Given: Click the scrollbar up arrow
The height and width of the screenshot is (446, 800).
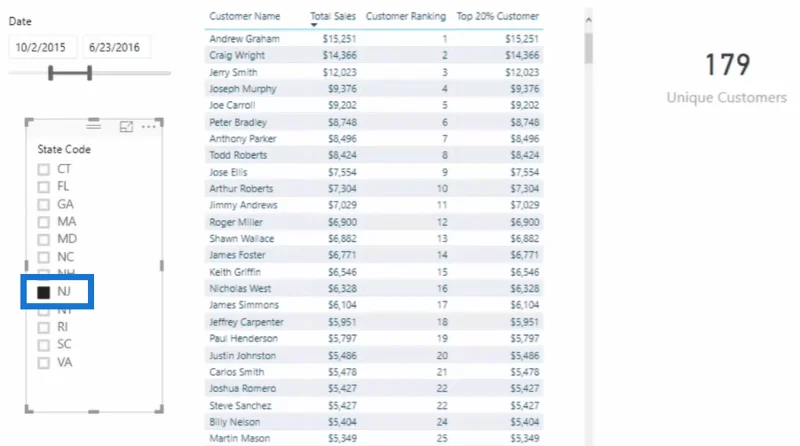Looking at the screenshot, I should pos(588,20).
